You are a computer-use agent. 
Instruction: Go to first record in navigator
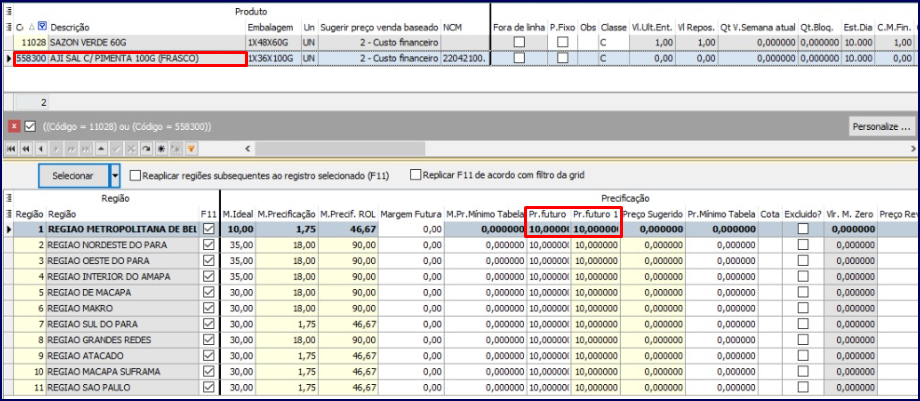click(x=11, y=149)
